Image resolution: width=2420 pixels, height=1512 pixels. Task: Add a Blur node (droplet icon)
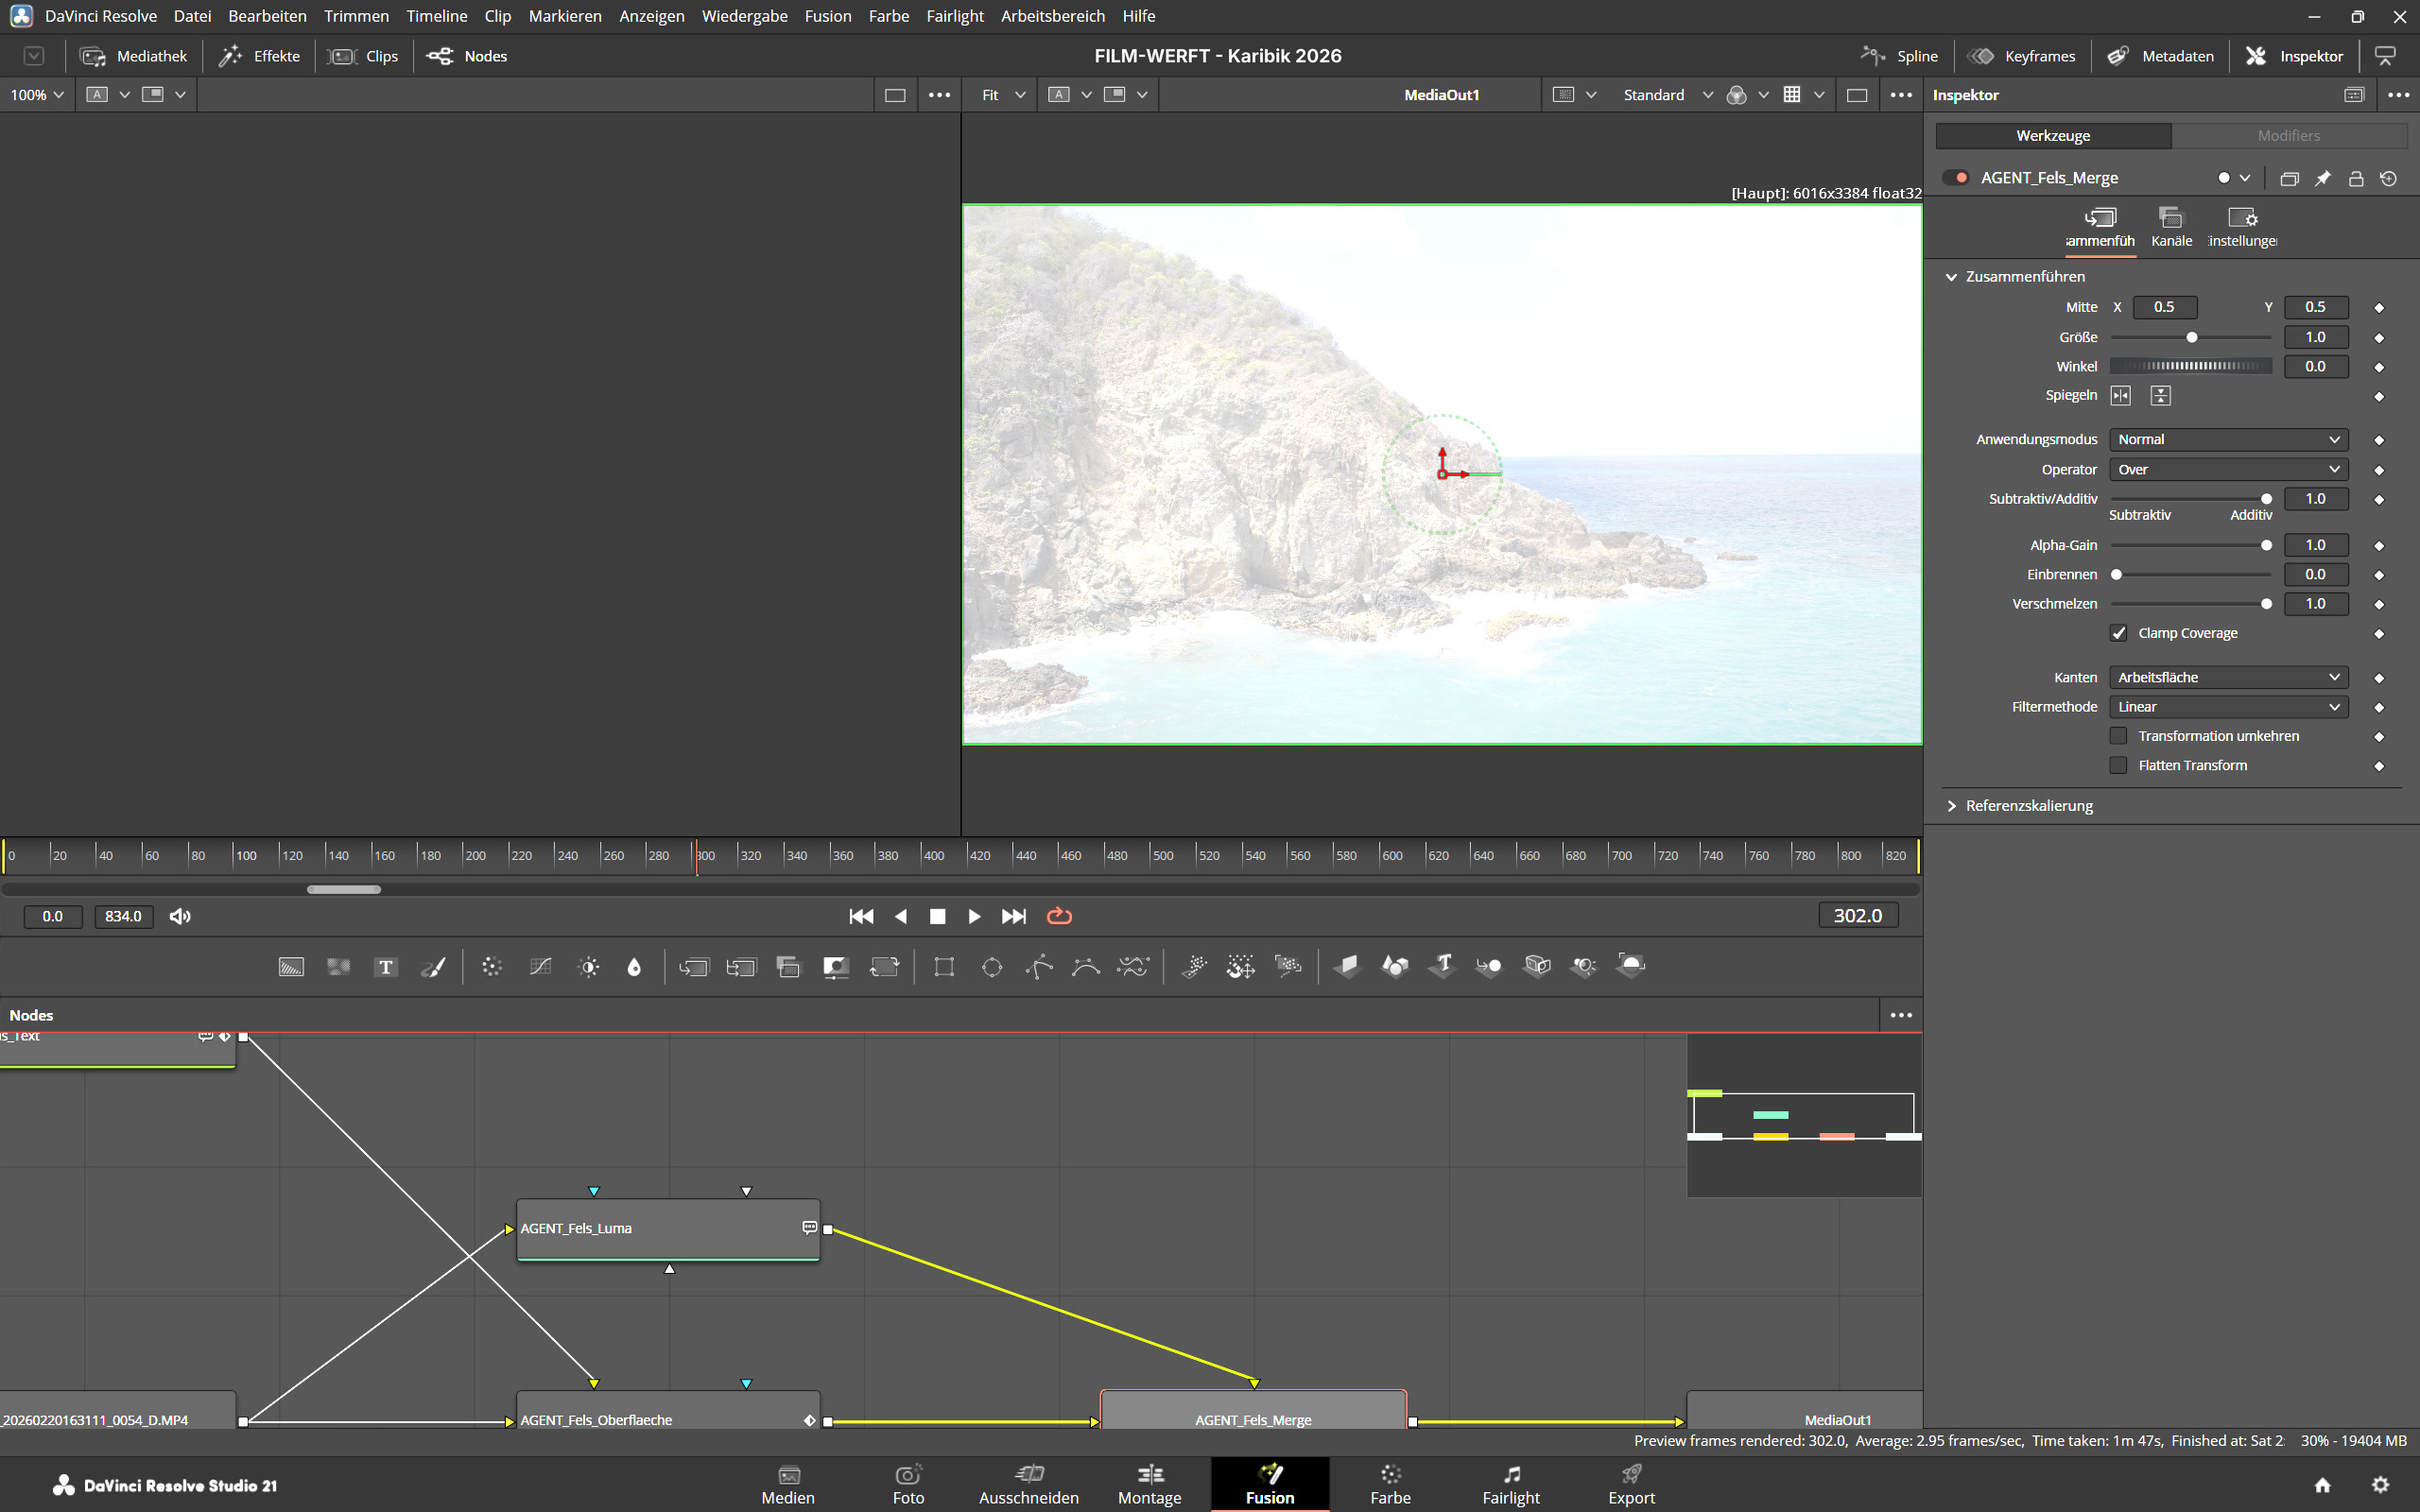point(634,967)
